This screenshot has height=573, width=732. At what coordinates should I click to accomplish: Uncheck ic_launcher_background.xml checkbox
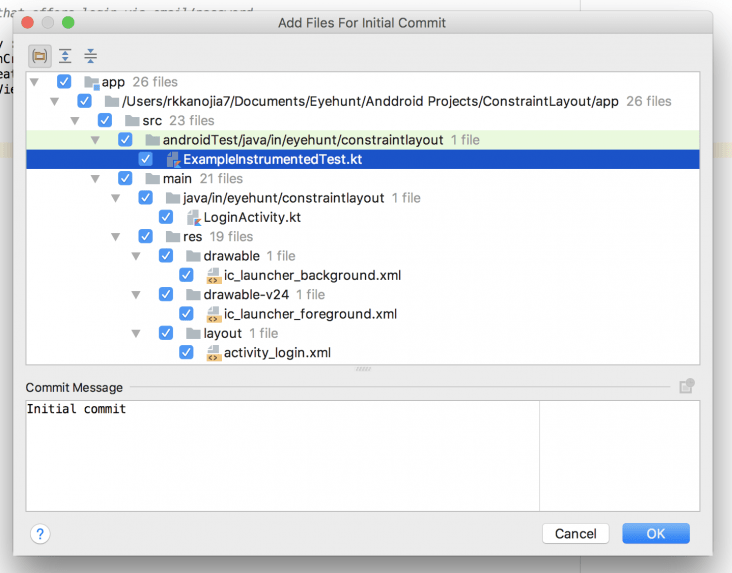[186, 275]
